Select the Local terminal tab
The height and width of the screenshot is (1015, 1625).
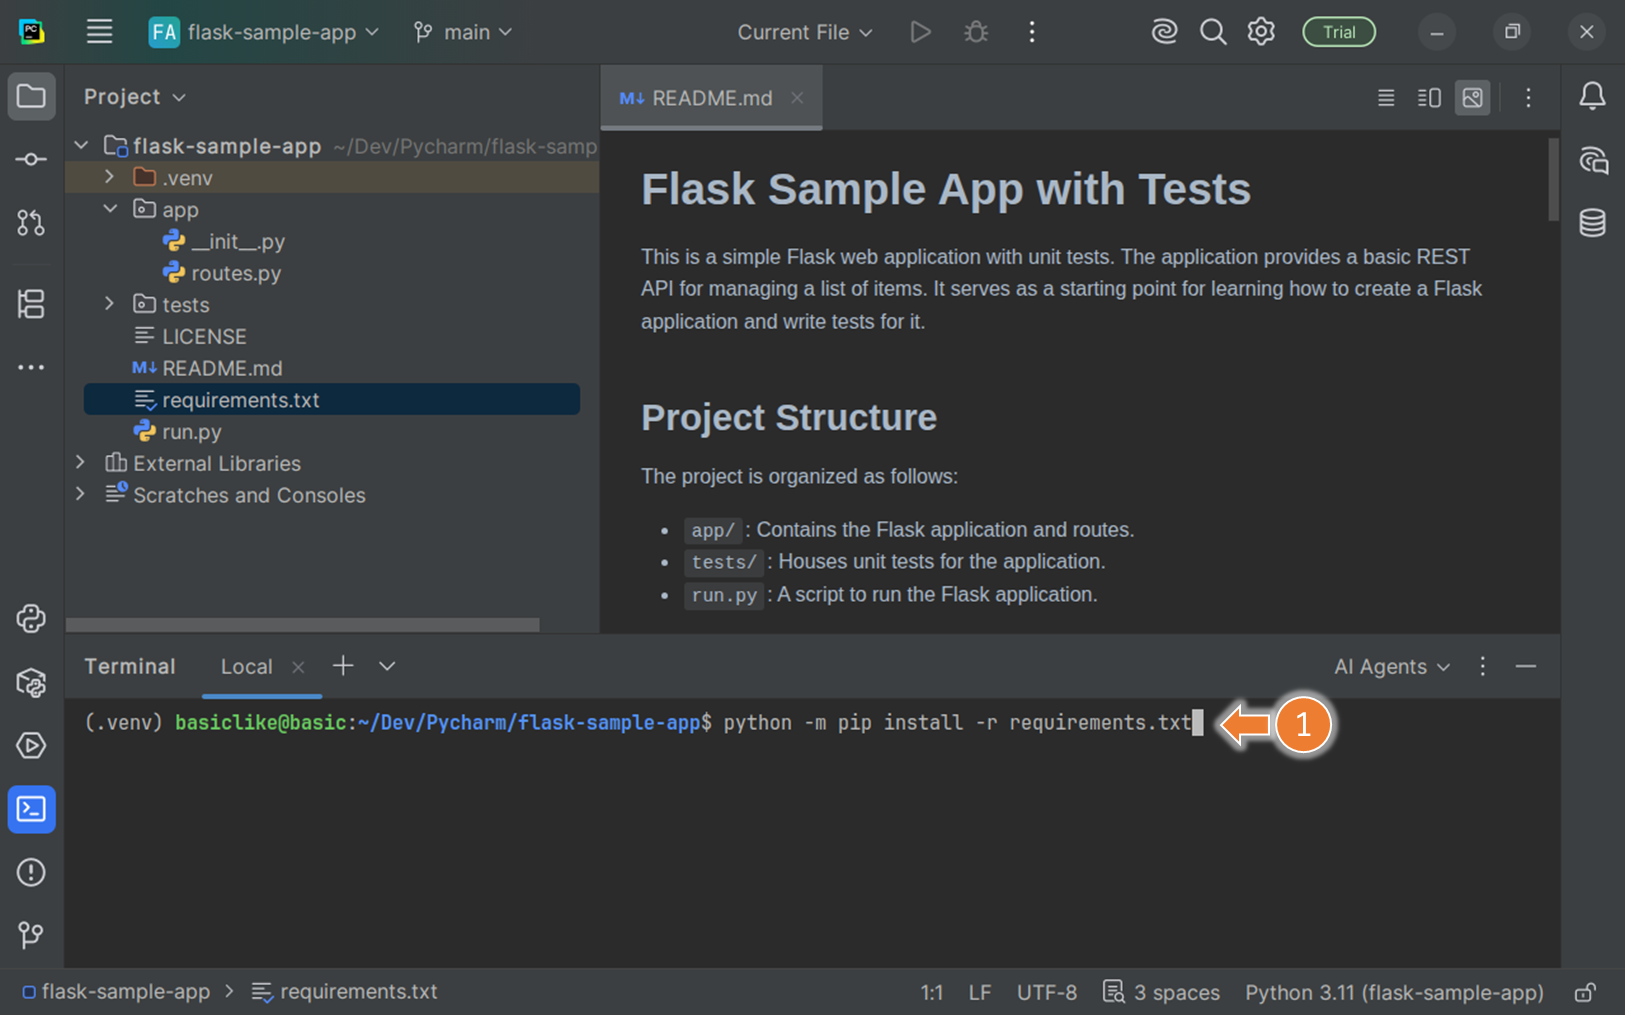[x=246, y=667]
